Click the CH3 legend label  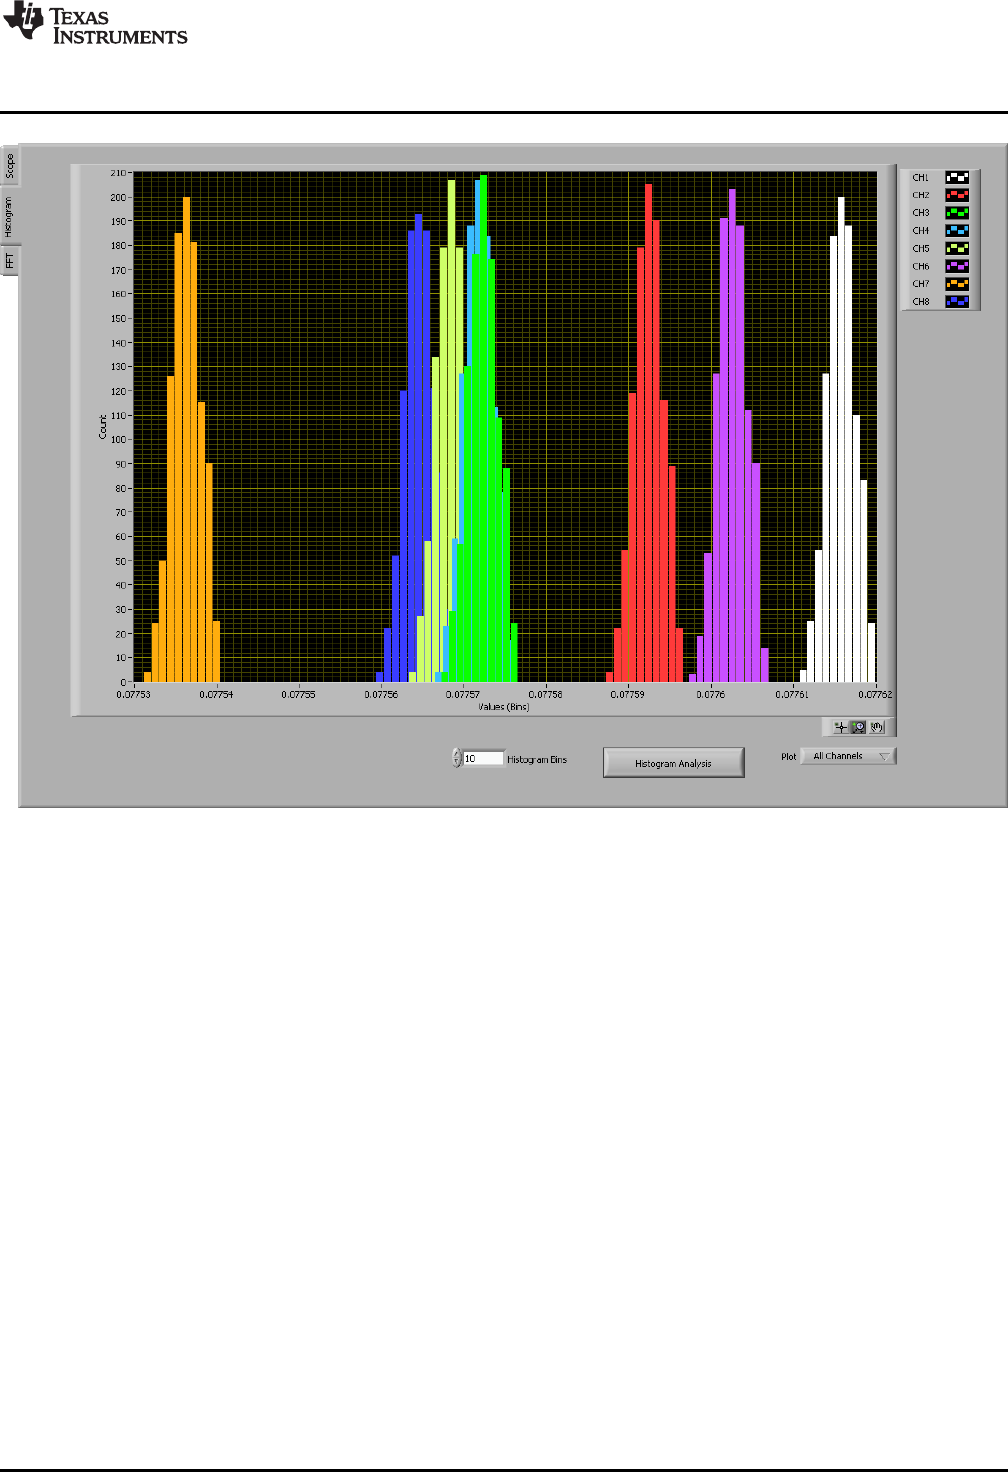[920, 213]
